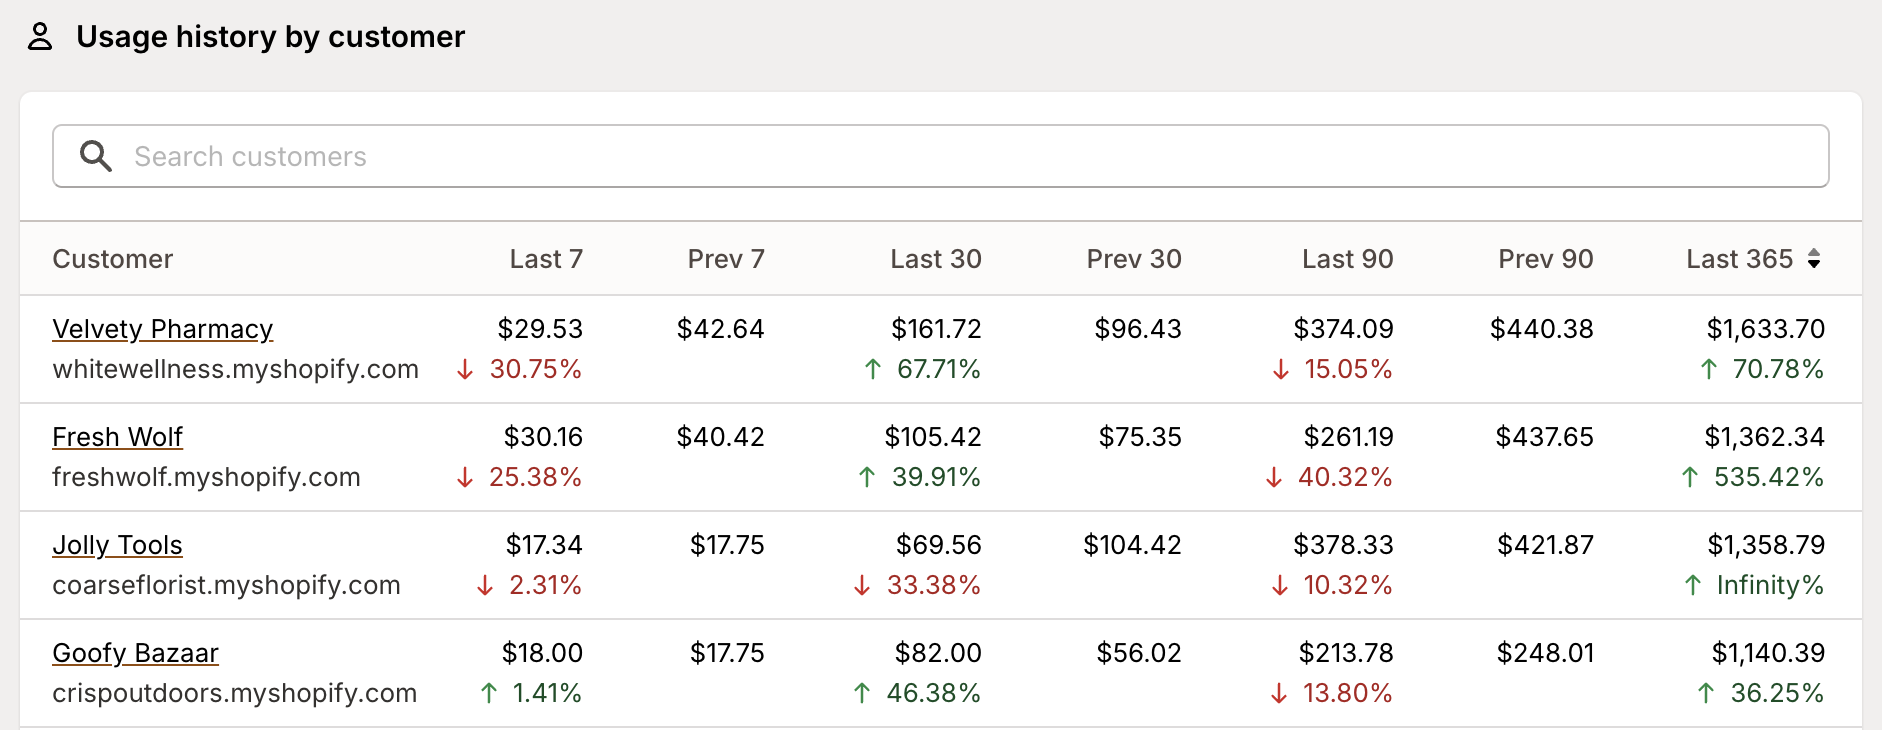Image resolution: width=1882 pixels, height=730 pixels.
Task: Click the red down arrow next to 30.75%
Action: (463, 369)
